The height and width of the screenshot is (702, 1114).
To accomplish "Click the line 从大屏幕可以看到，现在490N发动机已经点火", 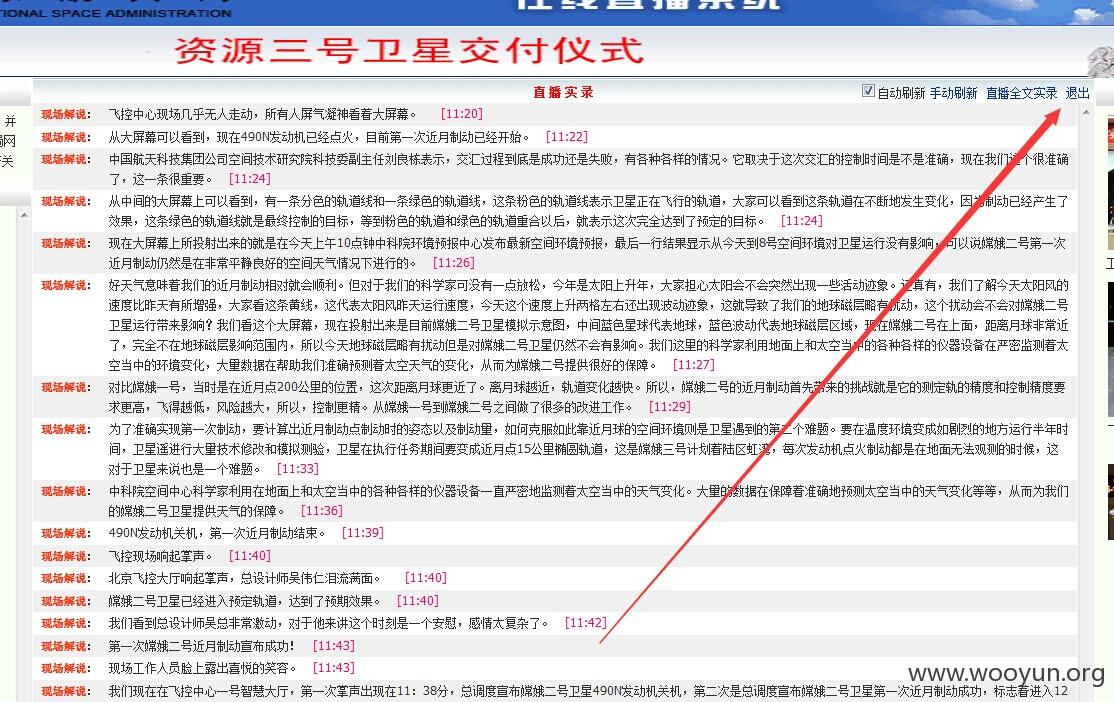I will point(319,137).
